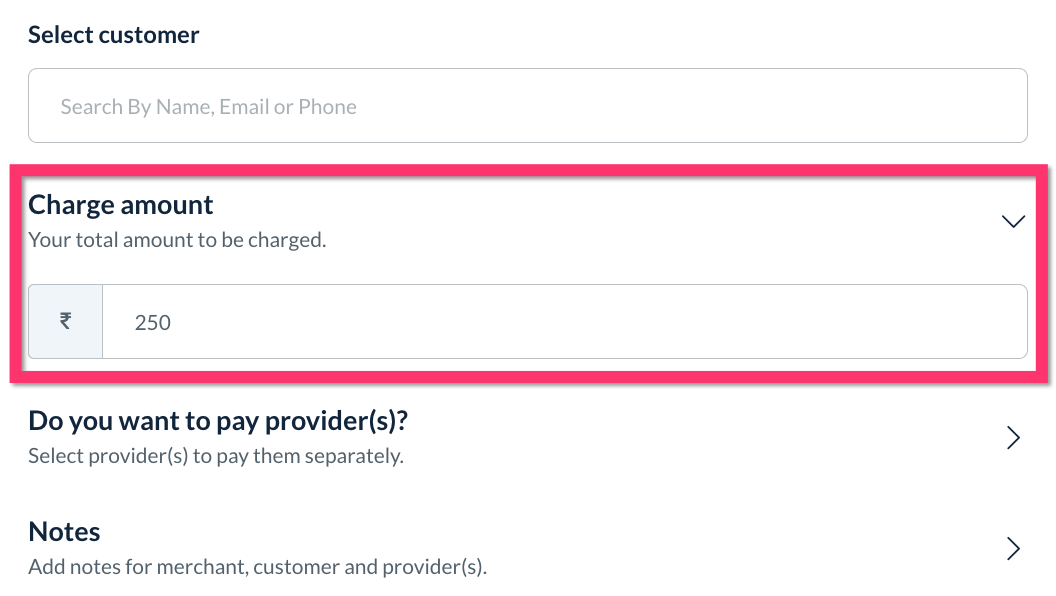Click the "Search By Name, Email or Phone" placeholder
This screenshot has height=596, width=1056.
tap(208, 107)
